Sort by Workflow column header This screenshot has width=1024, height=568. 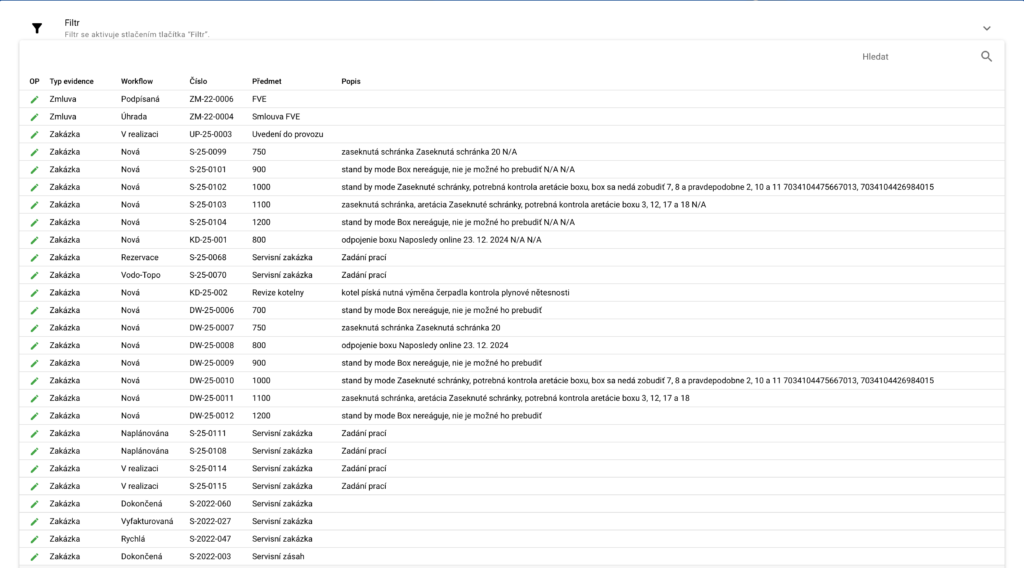[137, 81]
